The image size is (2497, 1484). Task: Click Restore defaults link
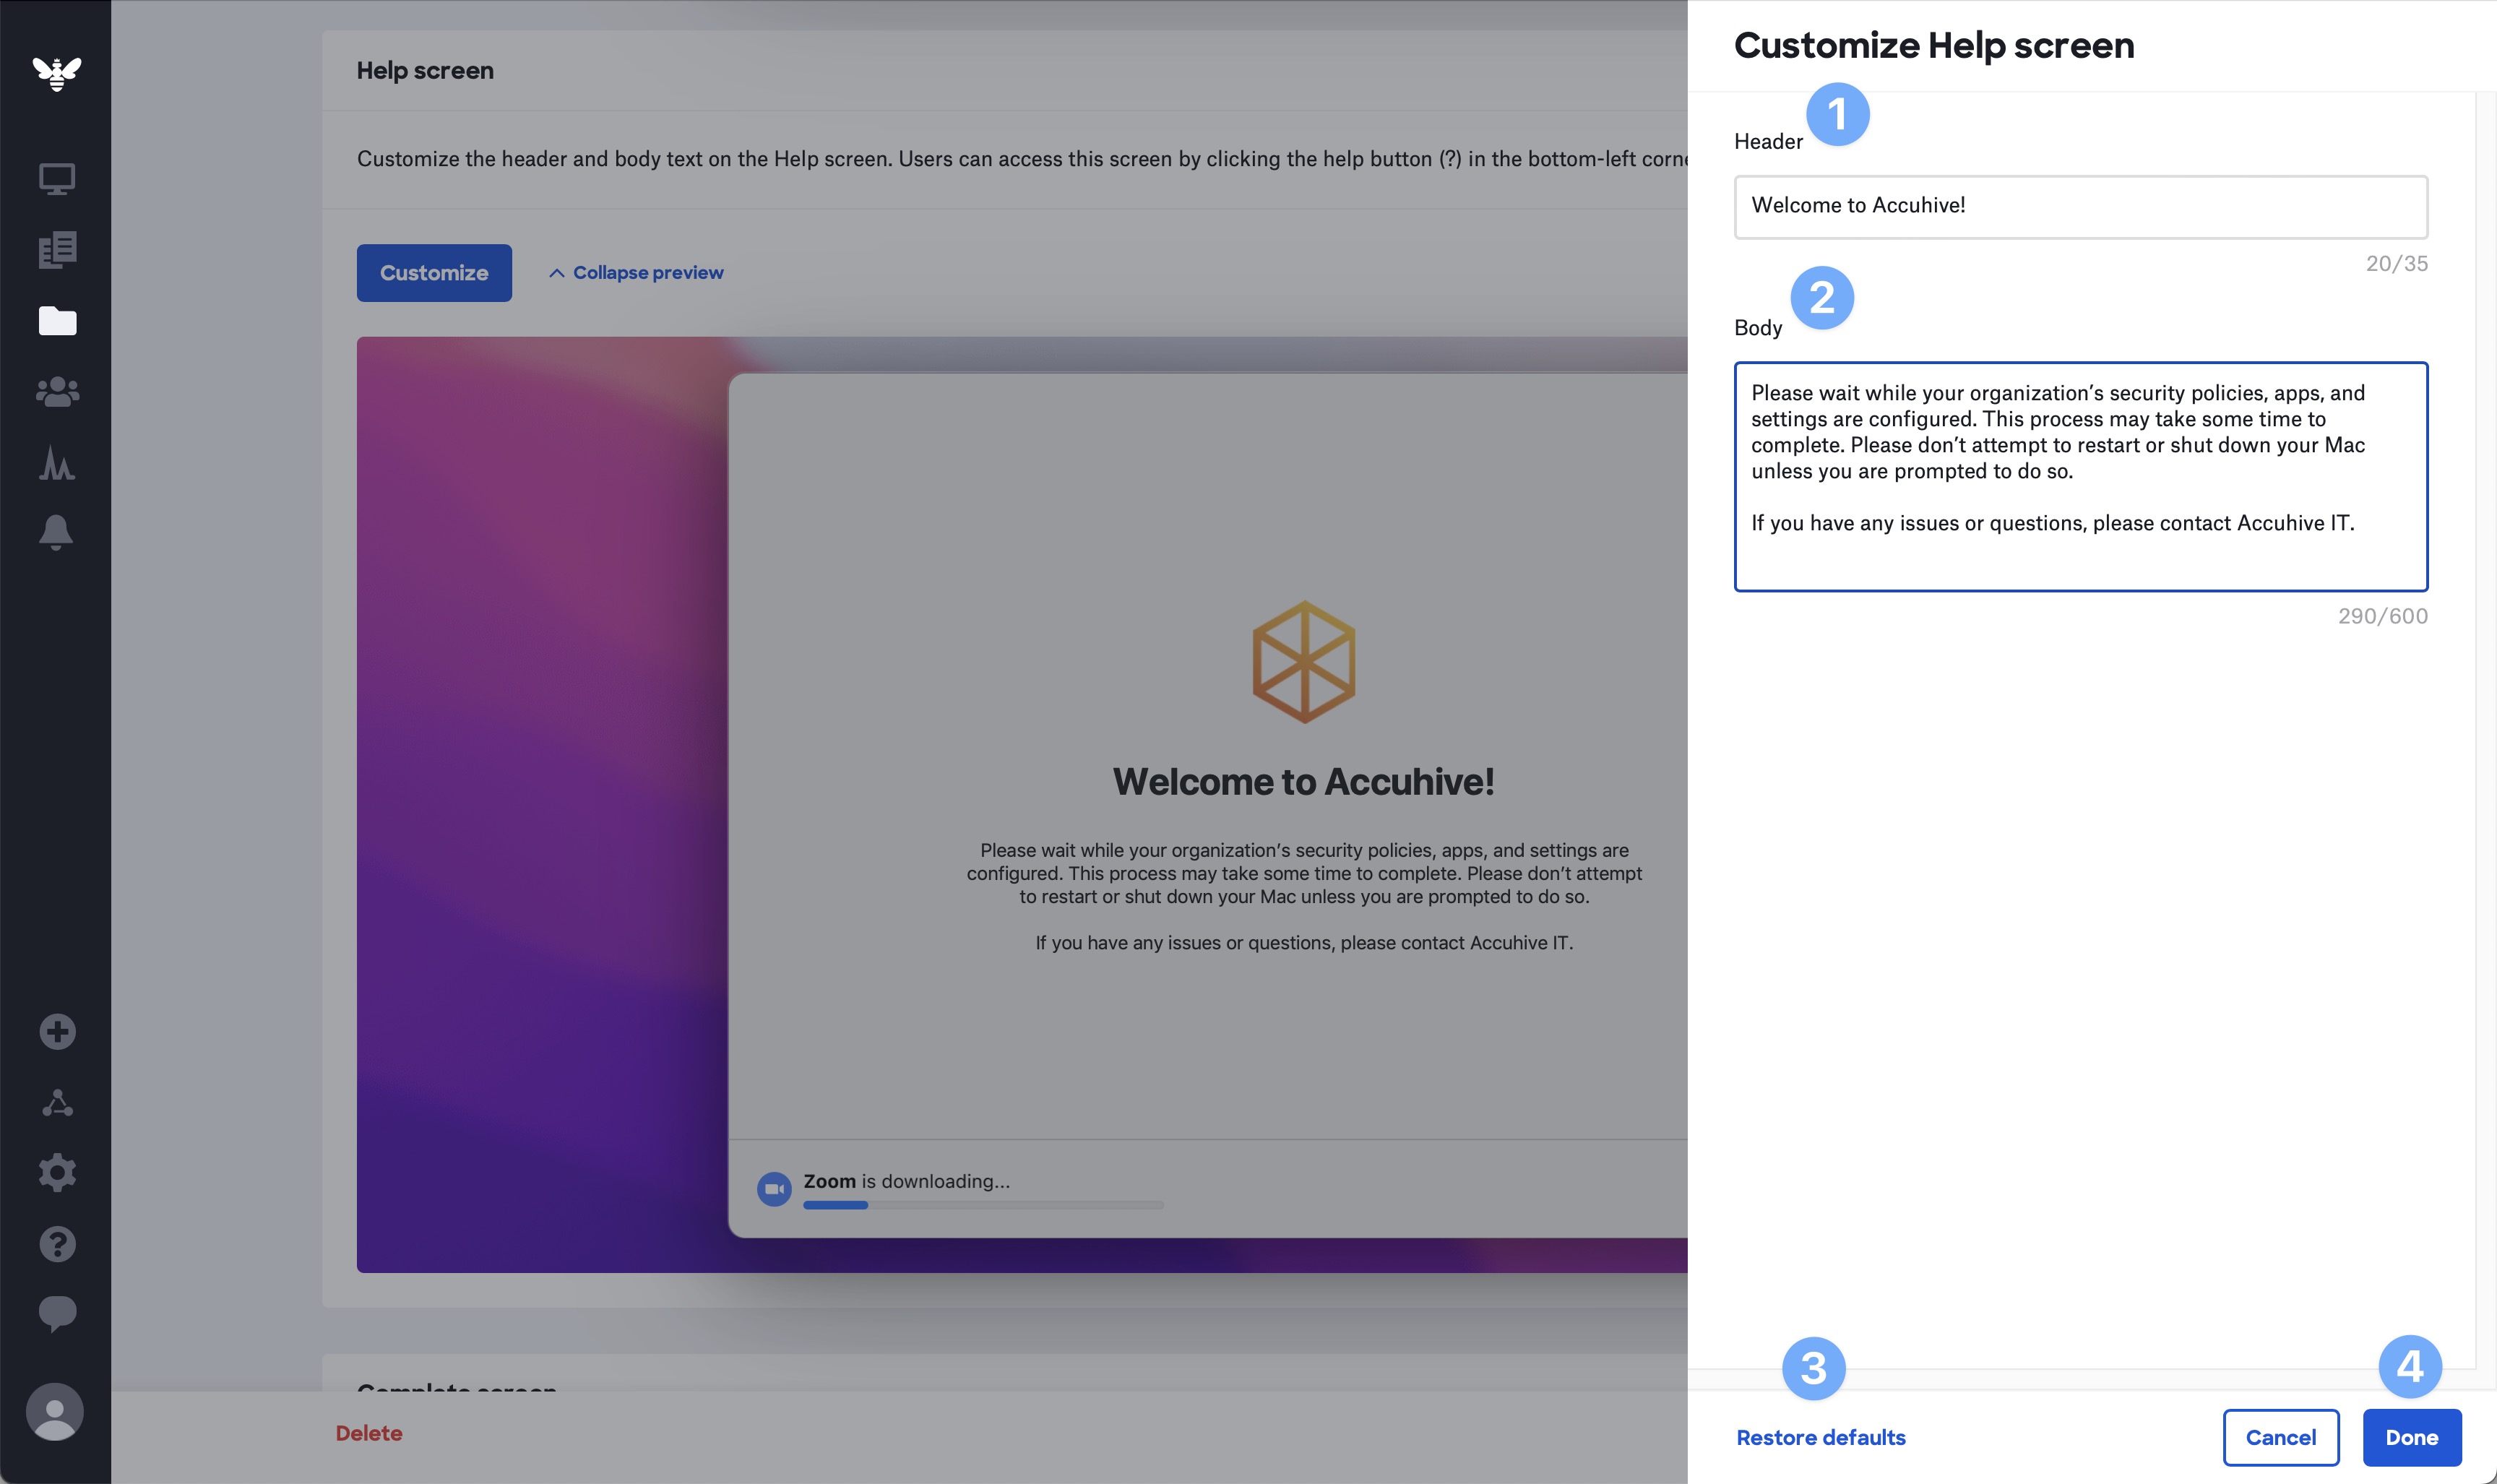coord(1820,1437)
